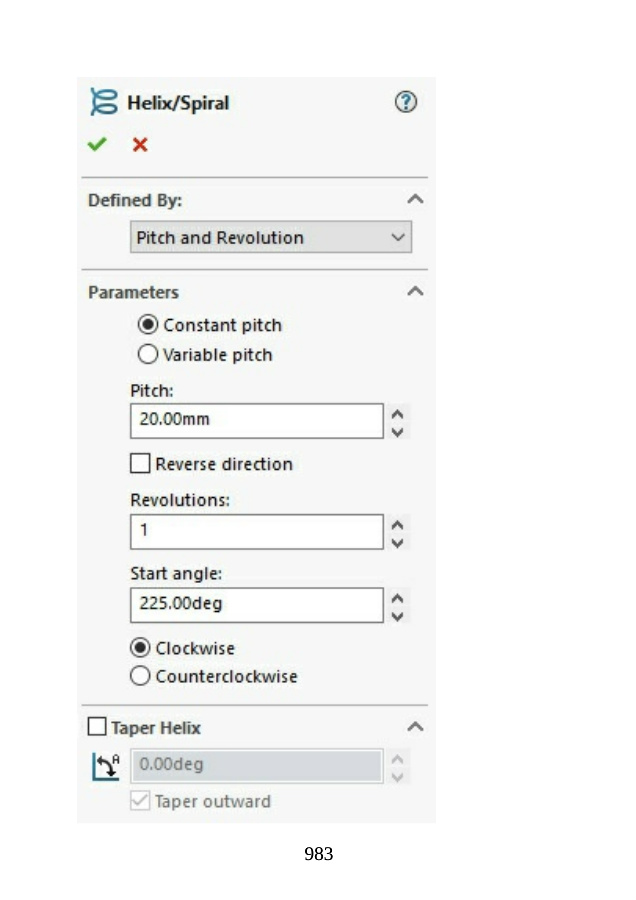Increase the Pitch value with up arrow

(x=398, y=413)
